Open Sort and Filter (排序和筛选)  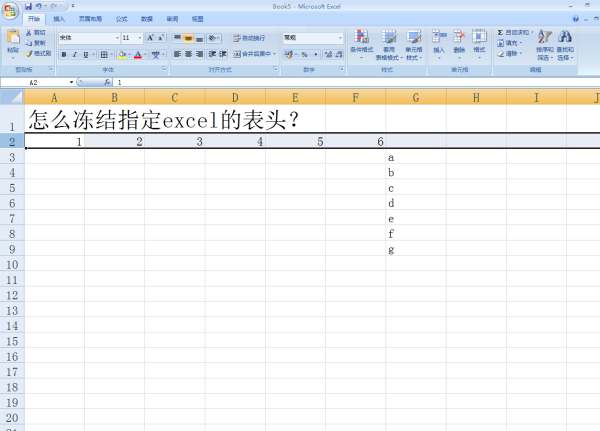545,44
